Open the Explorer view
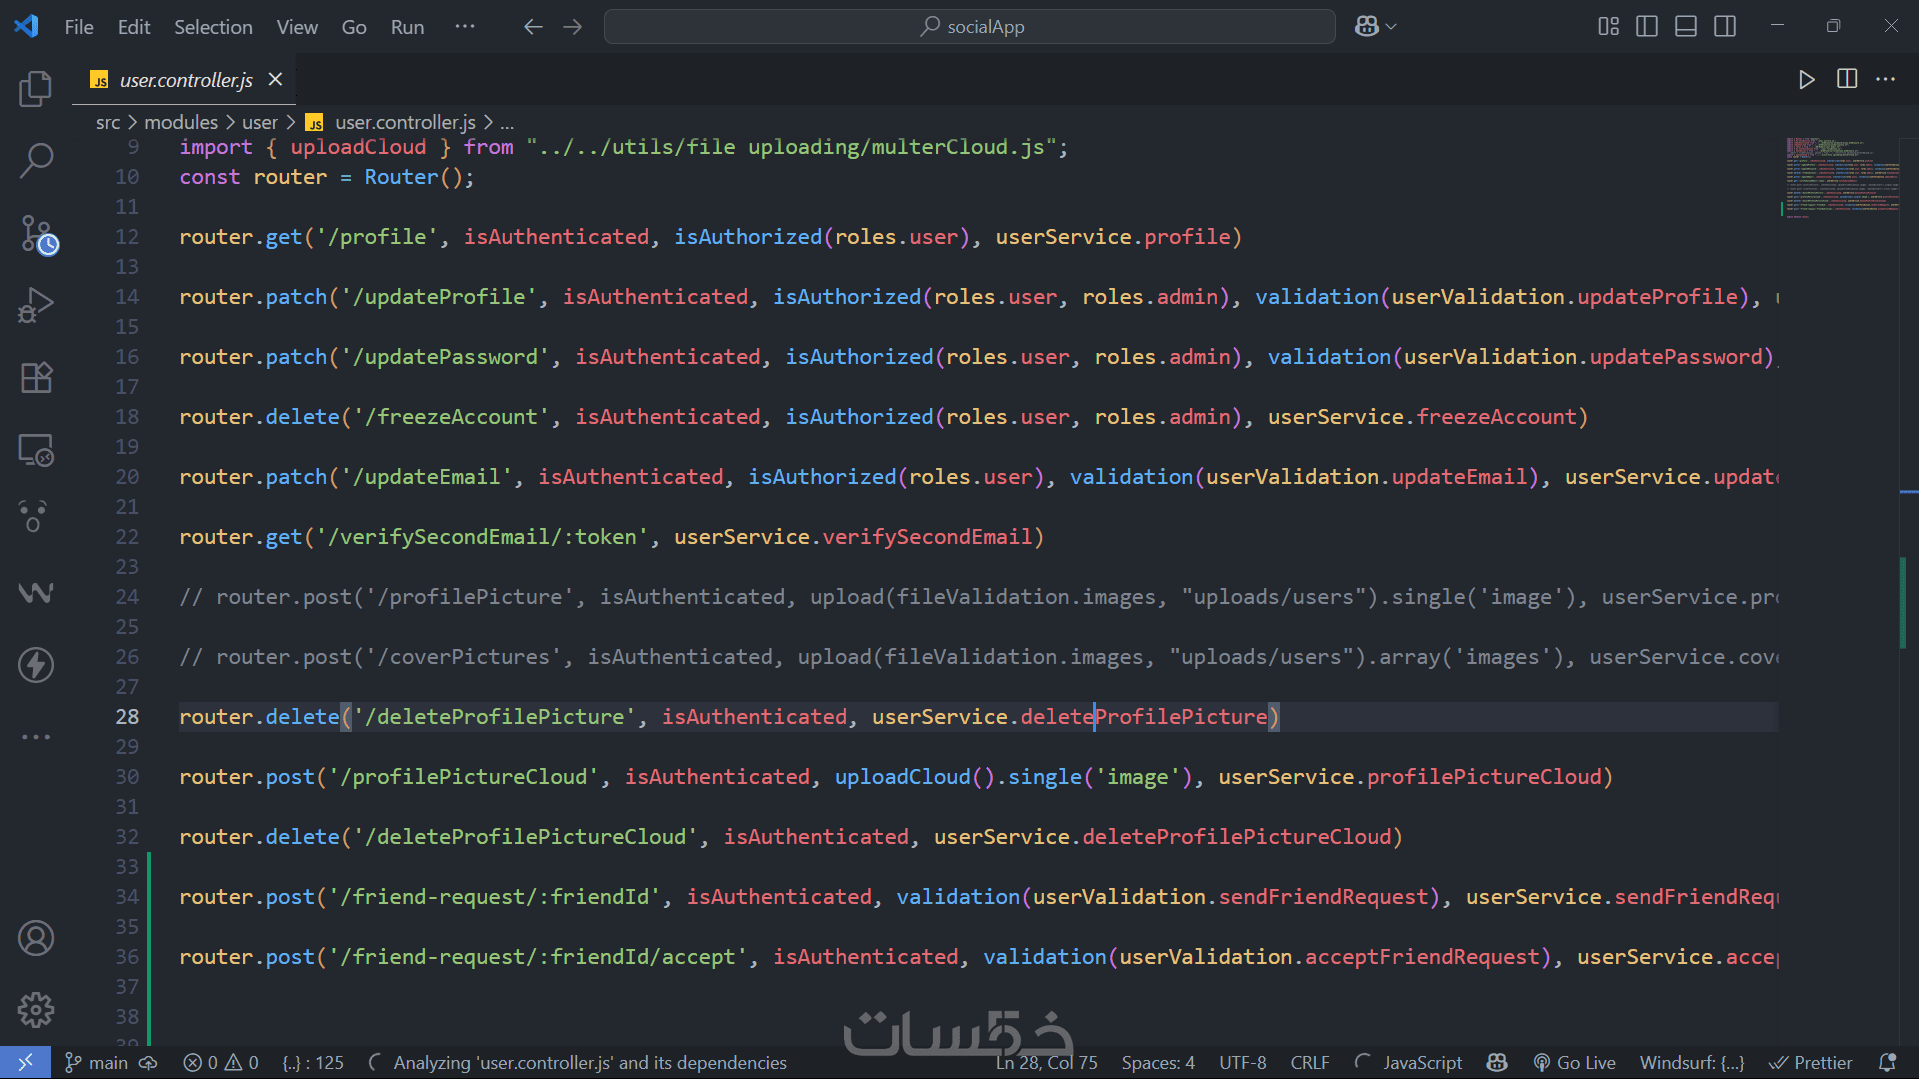 click(x=36, y=88)
